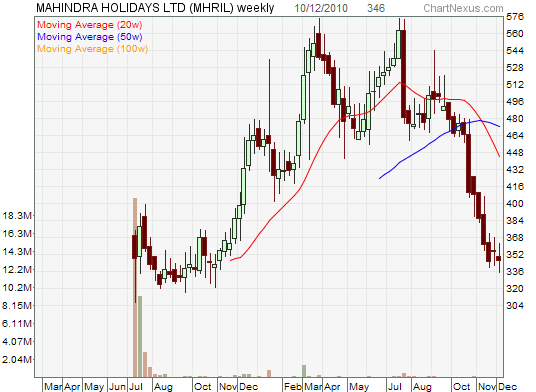Screen dimensions: 536x392
Task: Click the 10/12/2010 date label
Action: click(x=321, y=8)
